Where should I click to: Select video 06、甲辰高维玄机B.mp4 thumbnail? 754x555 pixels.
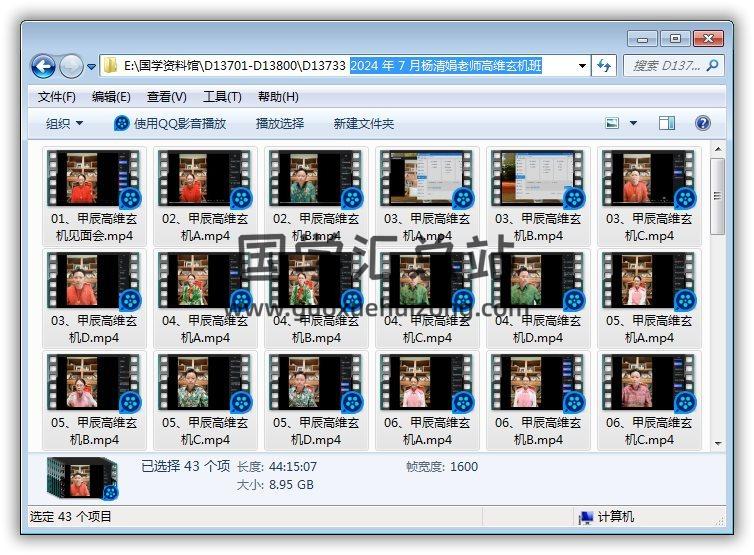[538, 382]
